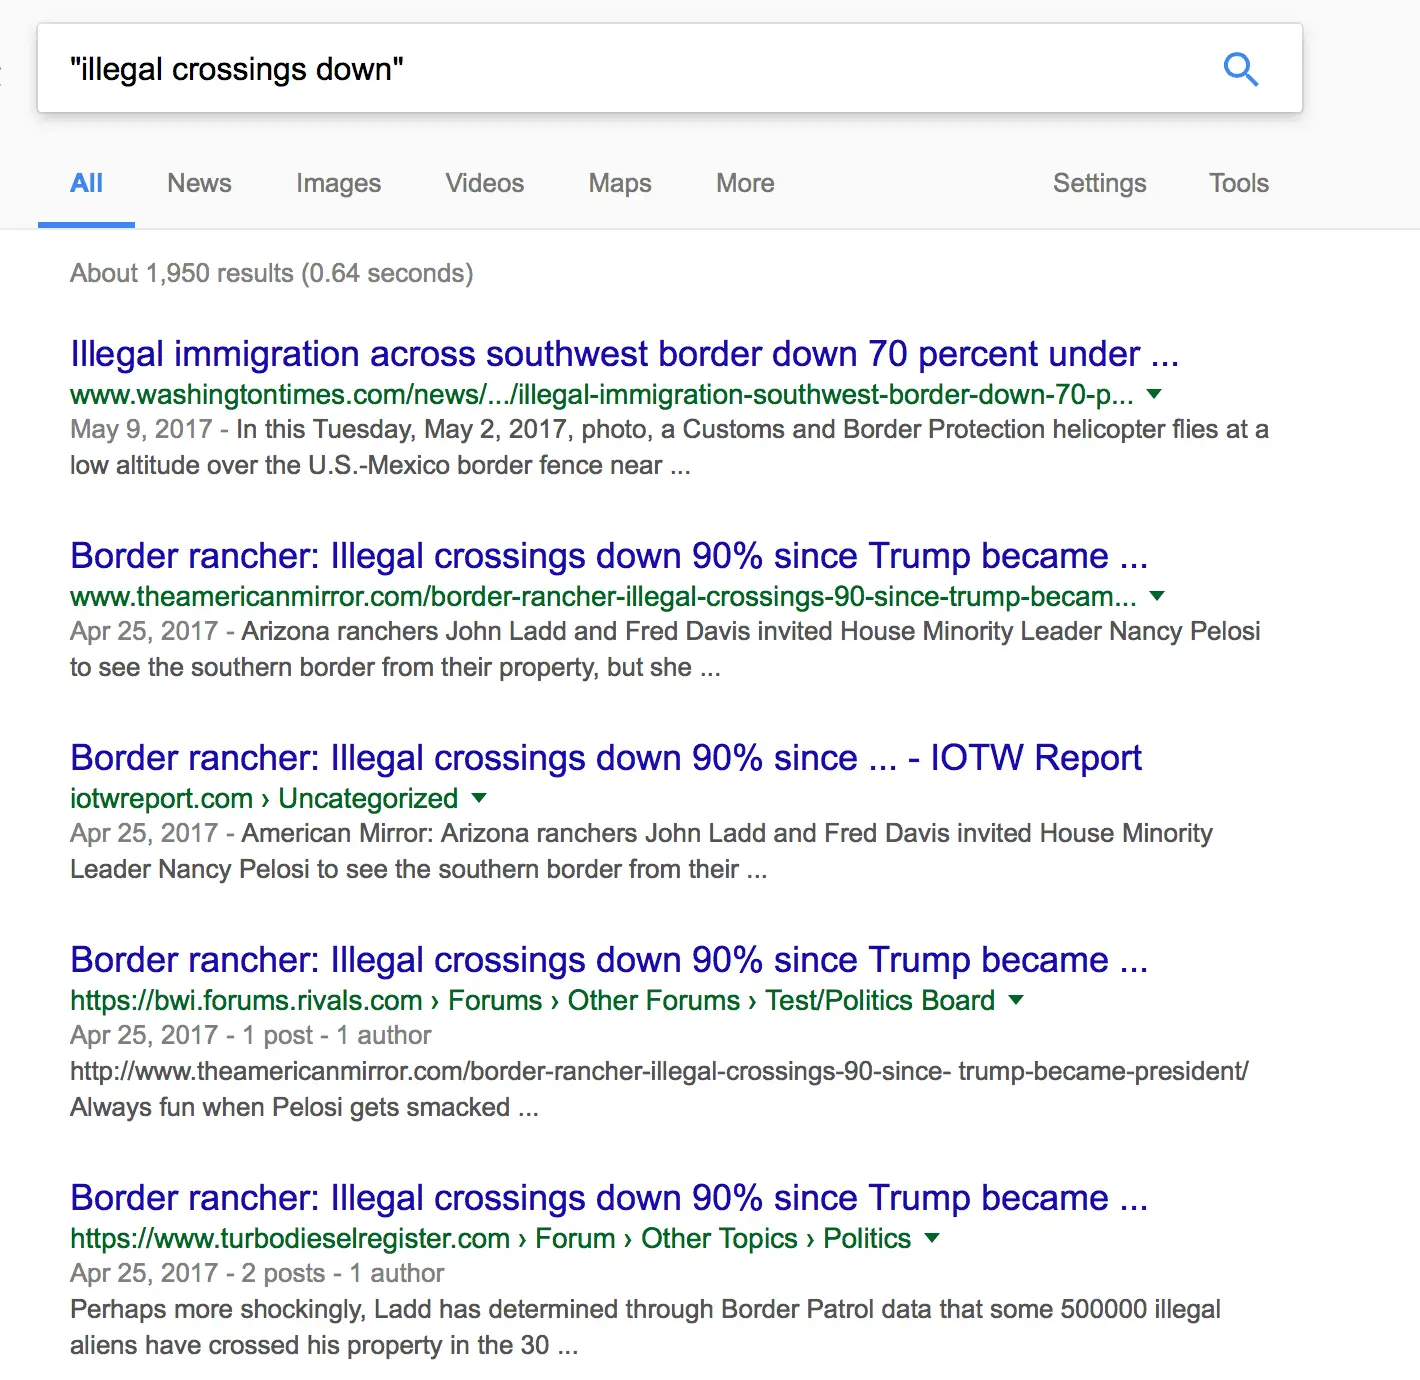Open Washington Times illegal immigration result
The image size is (1420, 1380).
tap(624, 354)
